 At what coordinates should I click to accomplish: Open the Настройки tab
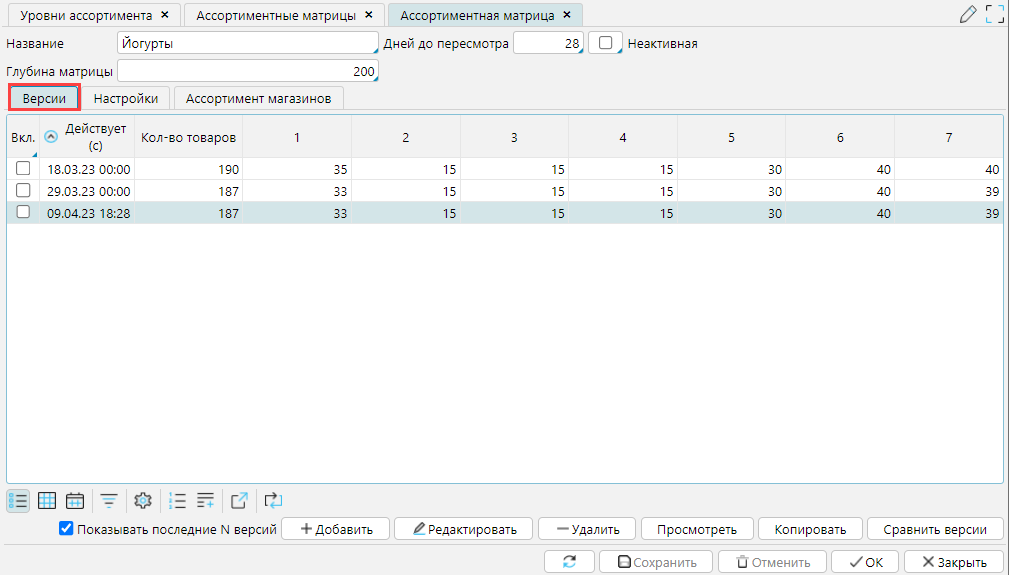(126, 98)
